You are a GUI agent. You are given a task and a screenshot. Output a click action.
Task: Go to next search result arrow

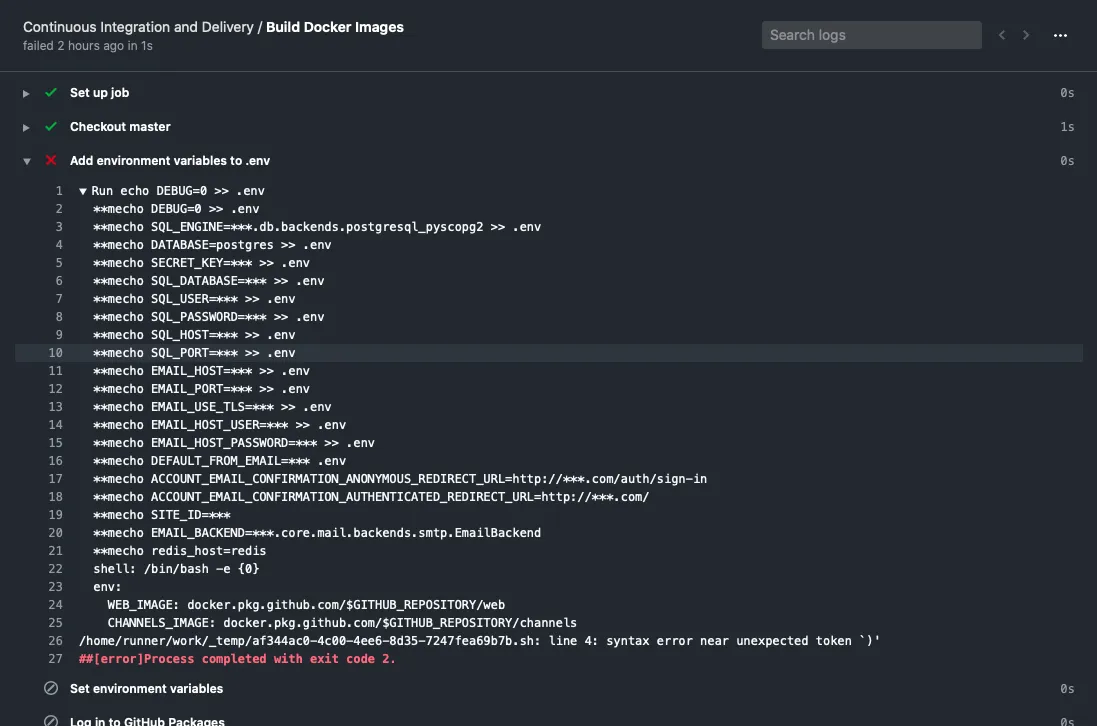(1026, 35)
